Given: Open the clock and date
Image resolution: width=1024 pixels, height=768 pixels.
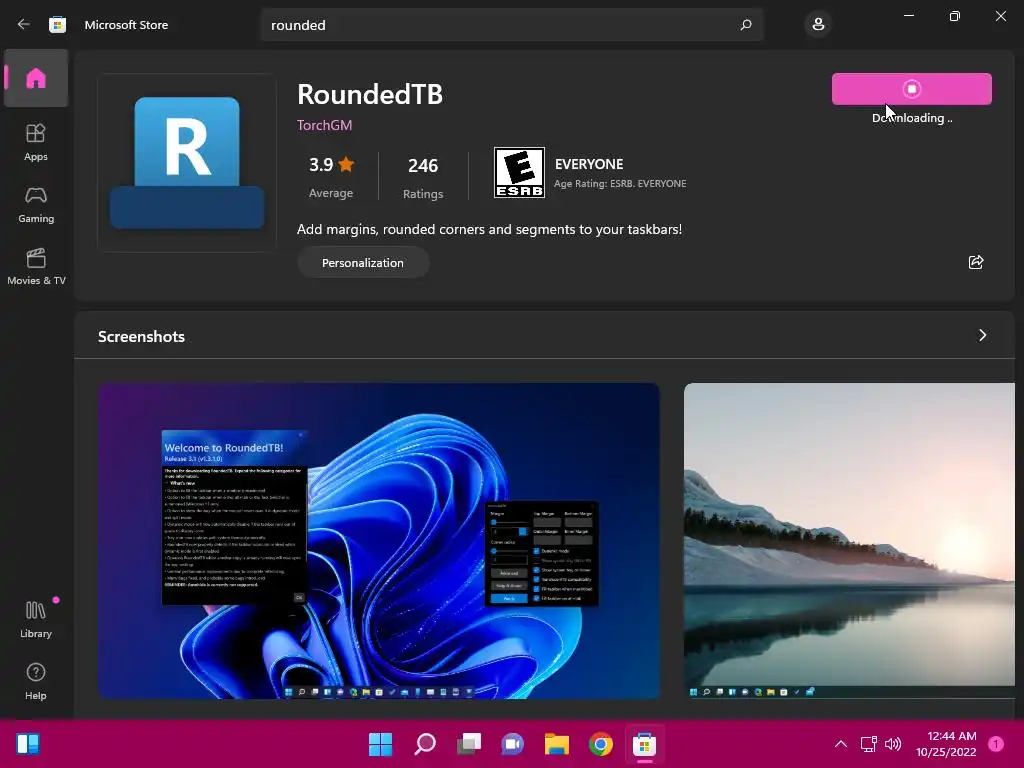Looking at the screenshot, I should pos(946,743).
